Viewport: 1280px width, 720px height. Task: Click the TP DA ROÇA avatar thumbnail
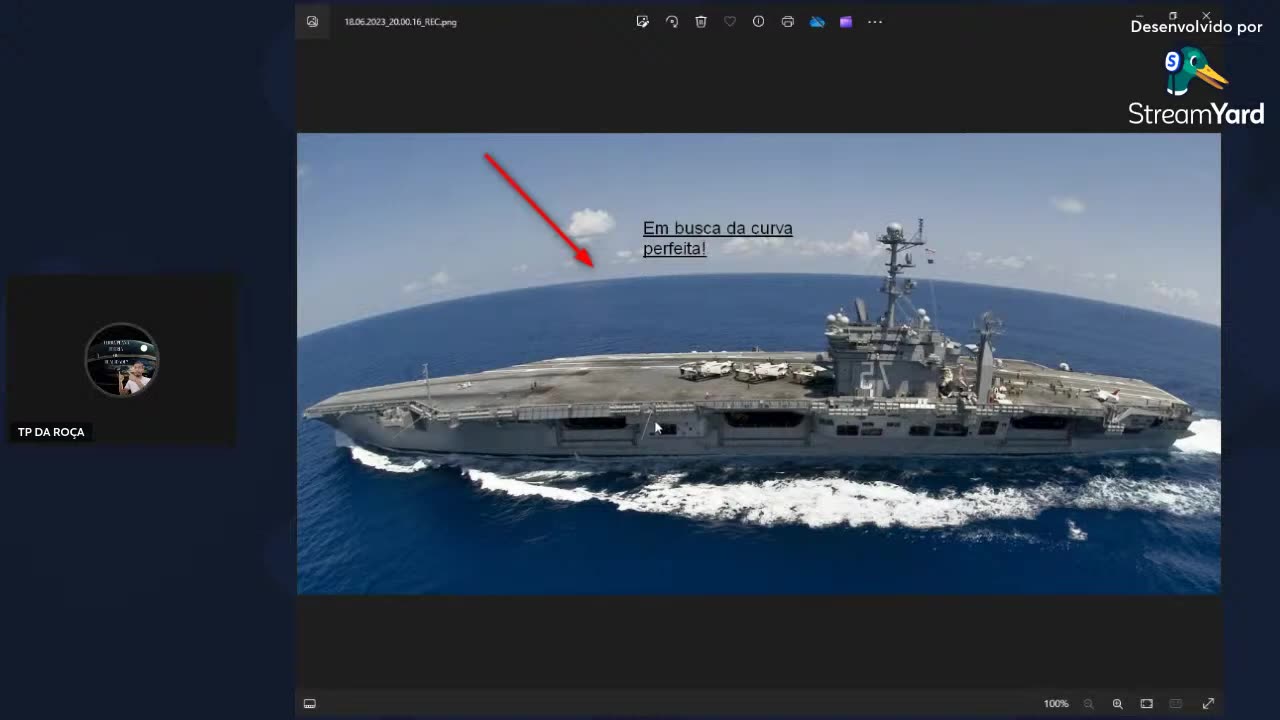(x=122, y=360)
